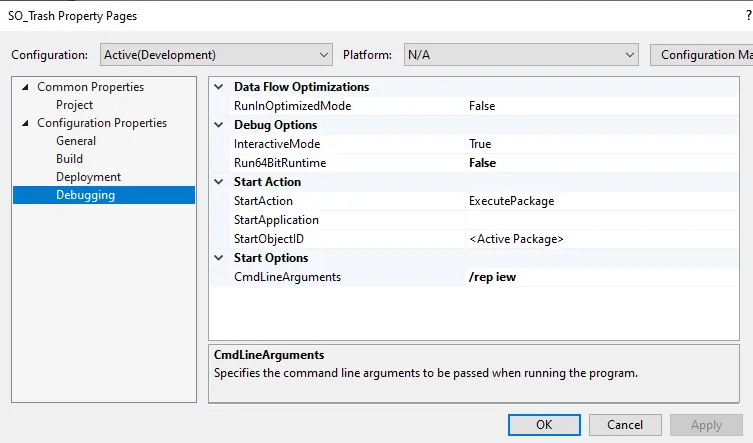Collapse the Common Properties tree node

pyautogui.click(x=26, y=87)
